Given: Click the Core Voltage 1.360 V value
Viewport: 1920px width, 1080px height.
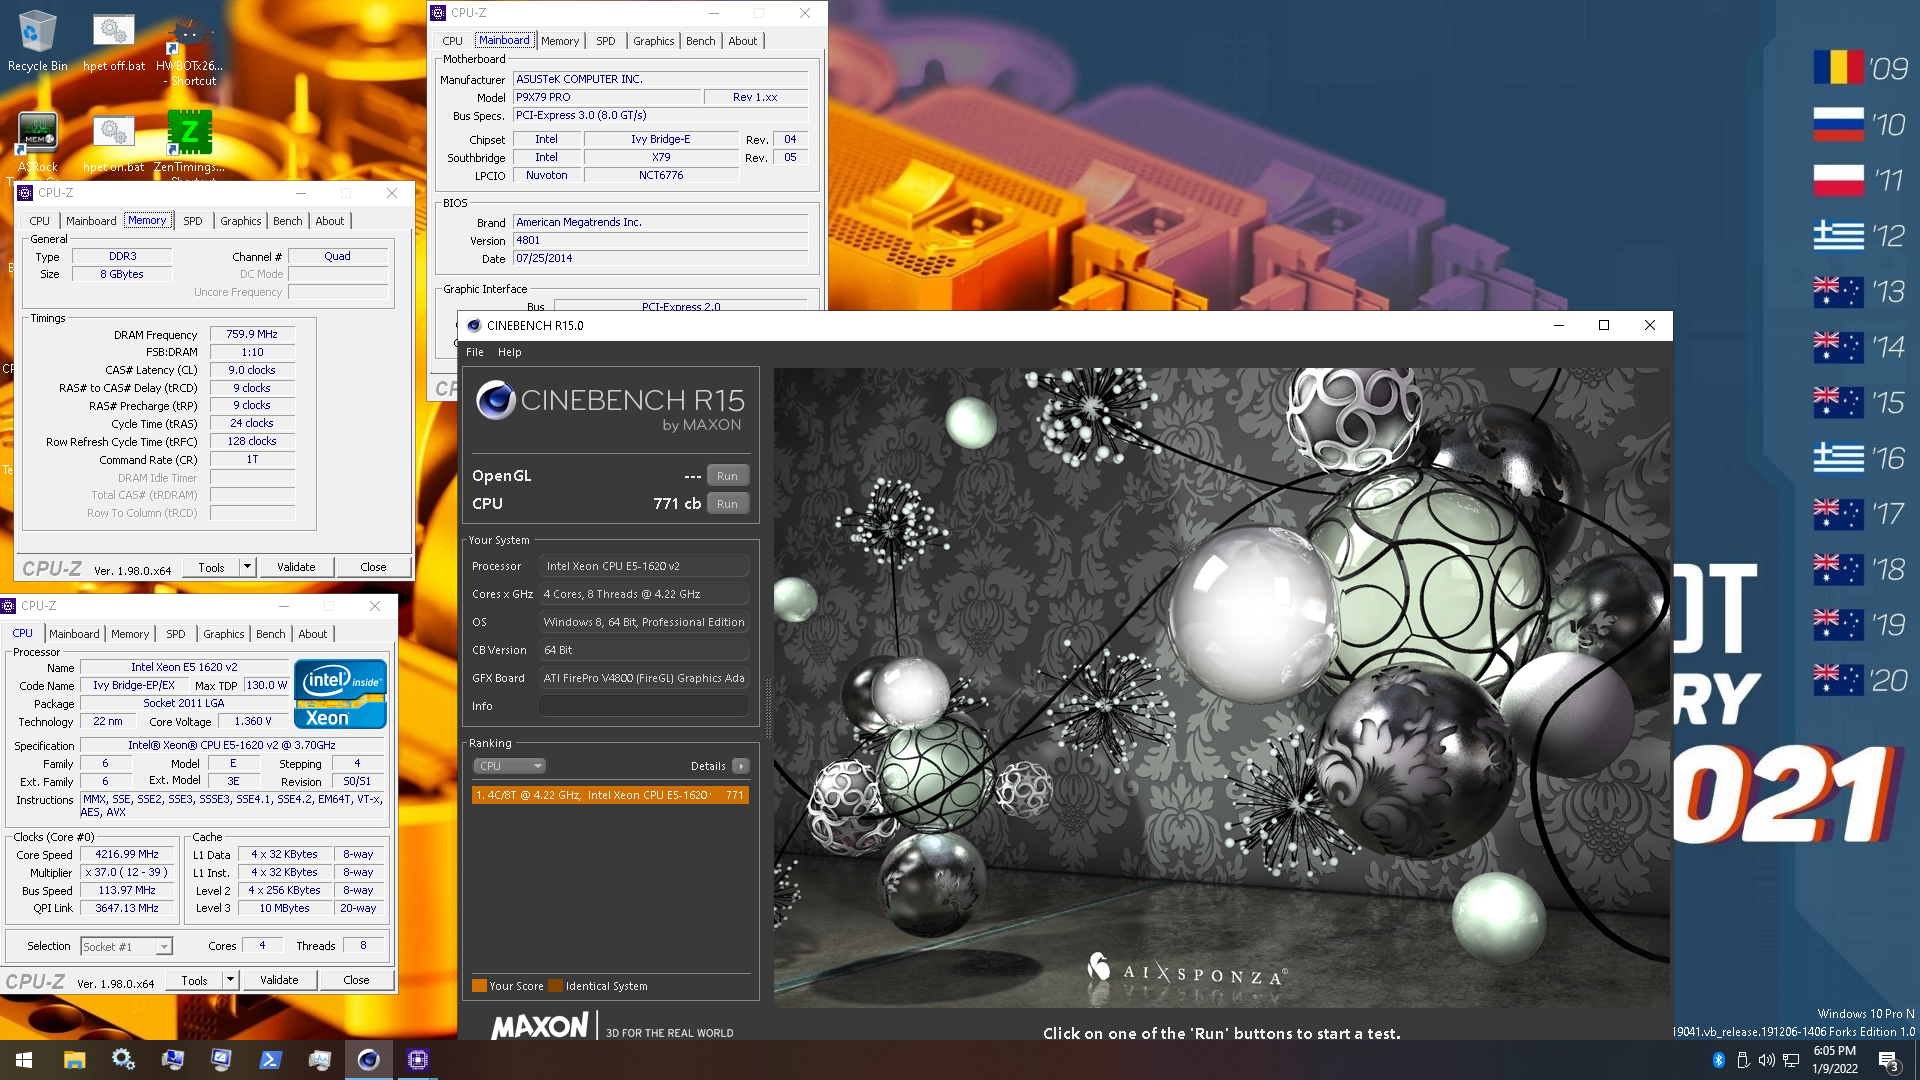Looking at the screenshot, I should [252, 722].
